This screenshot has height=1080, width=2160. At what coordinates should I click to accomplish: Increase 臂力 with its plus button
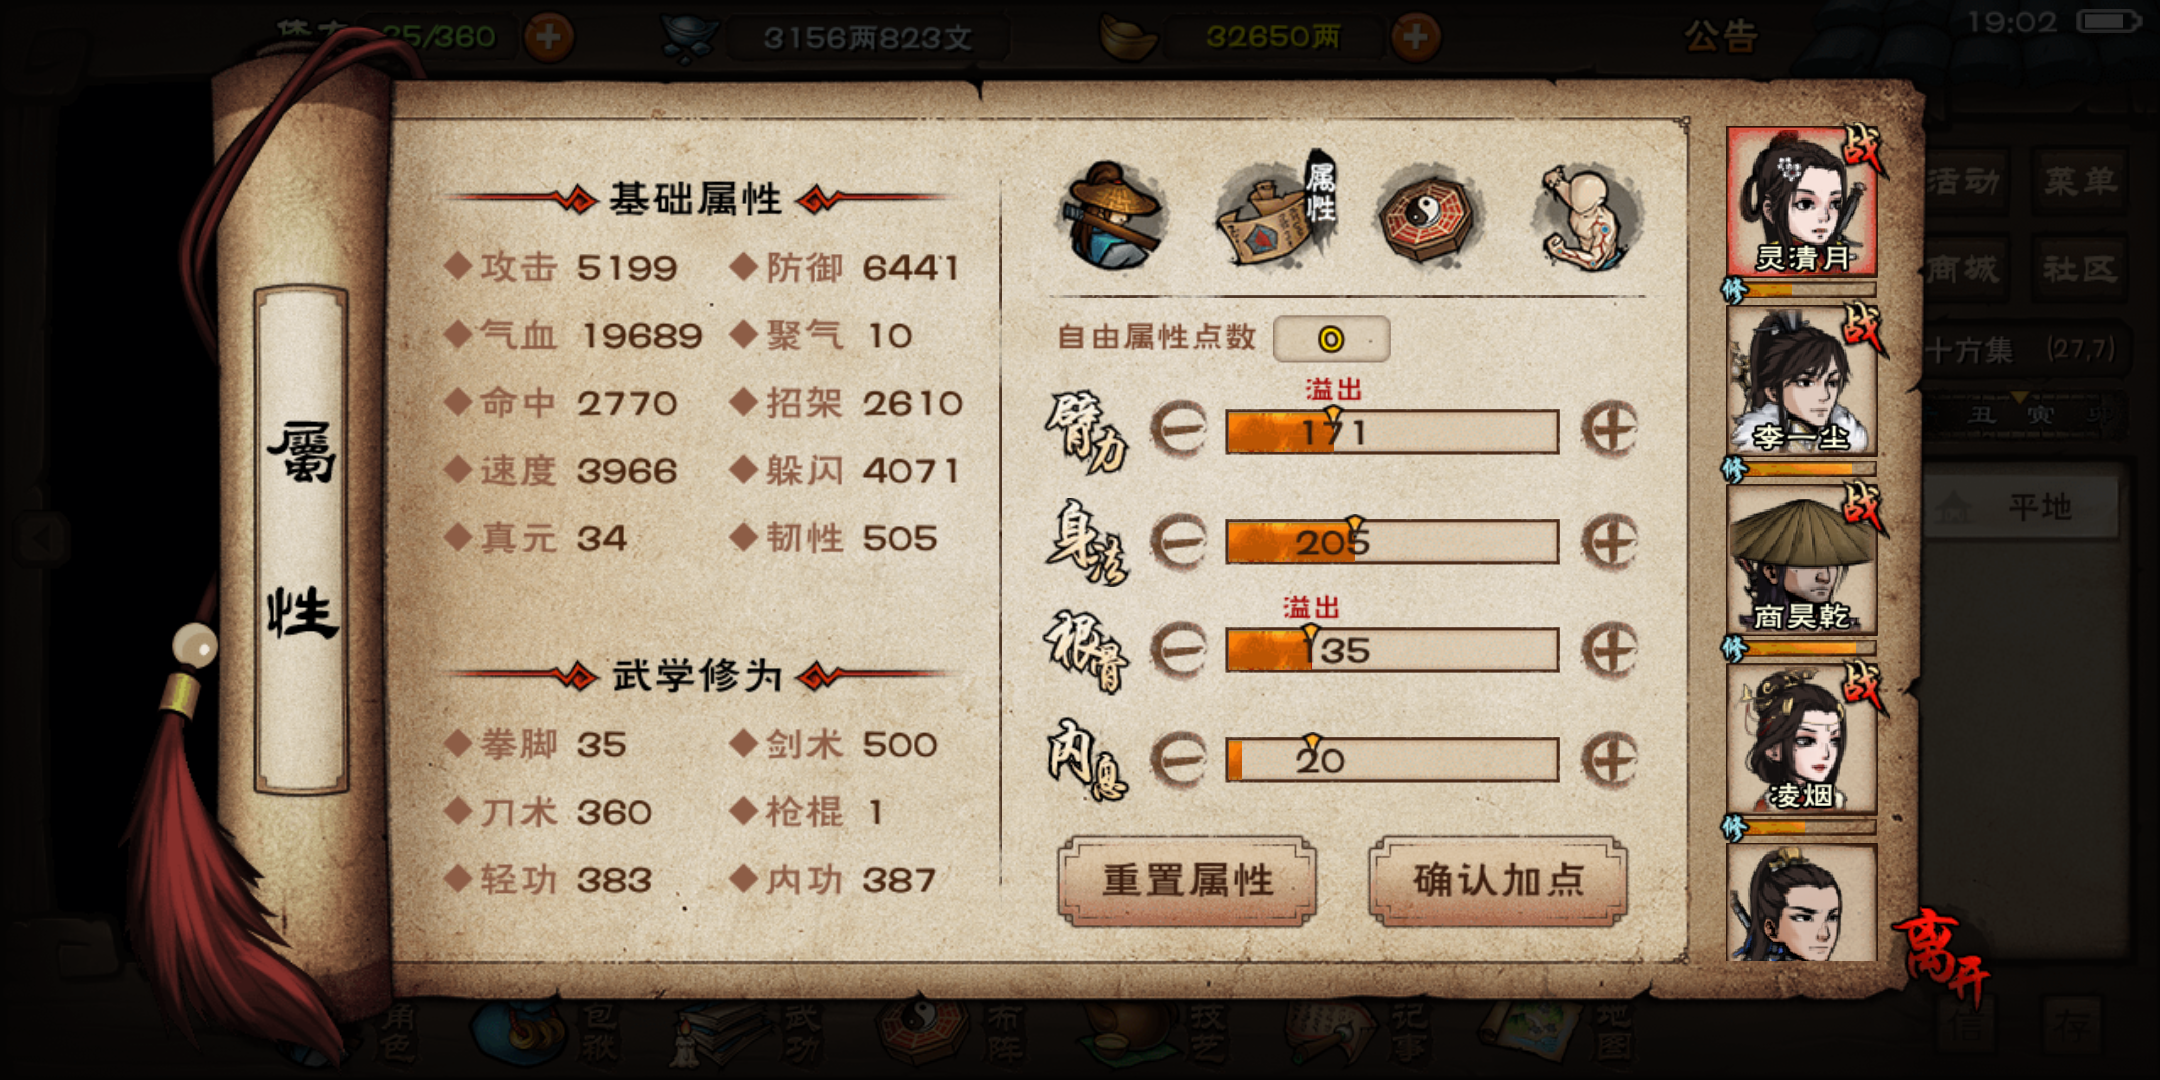pos(1609,431)
